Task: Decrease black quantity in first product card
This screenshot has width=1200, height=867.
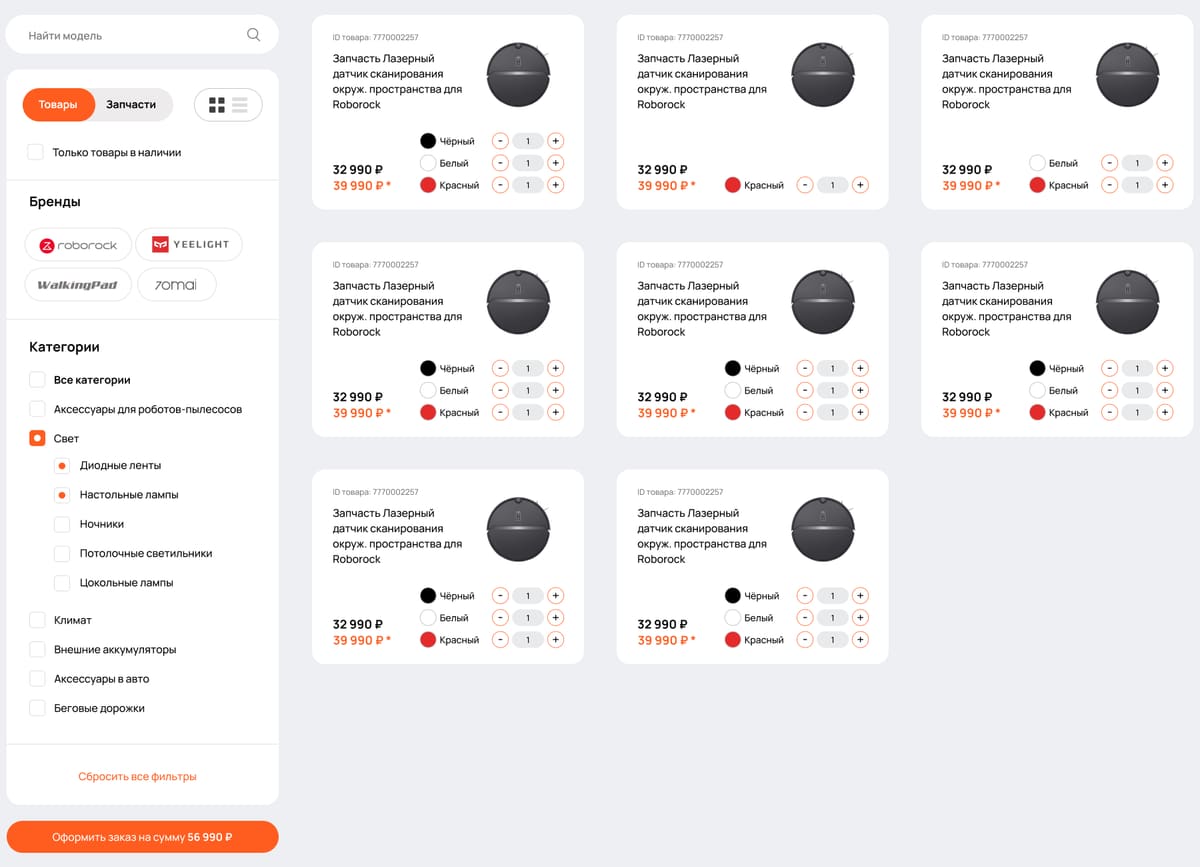Action: (x=500, y=141)
